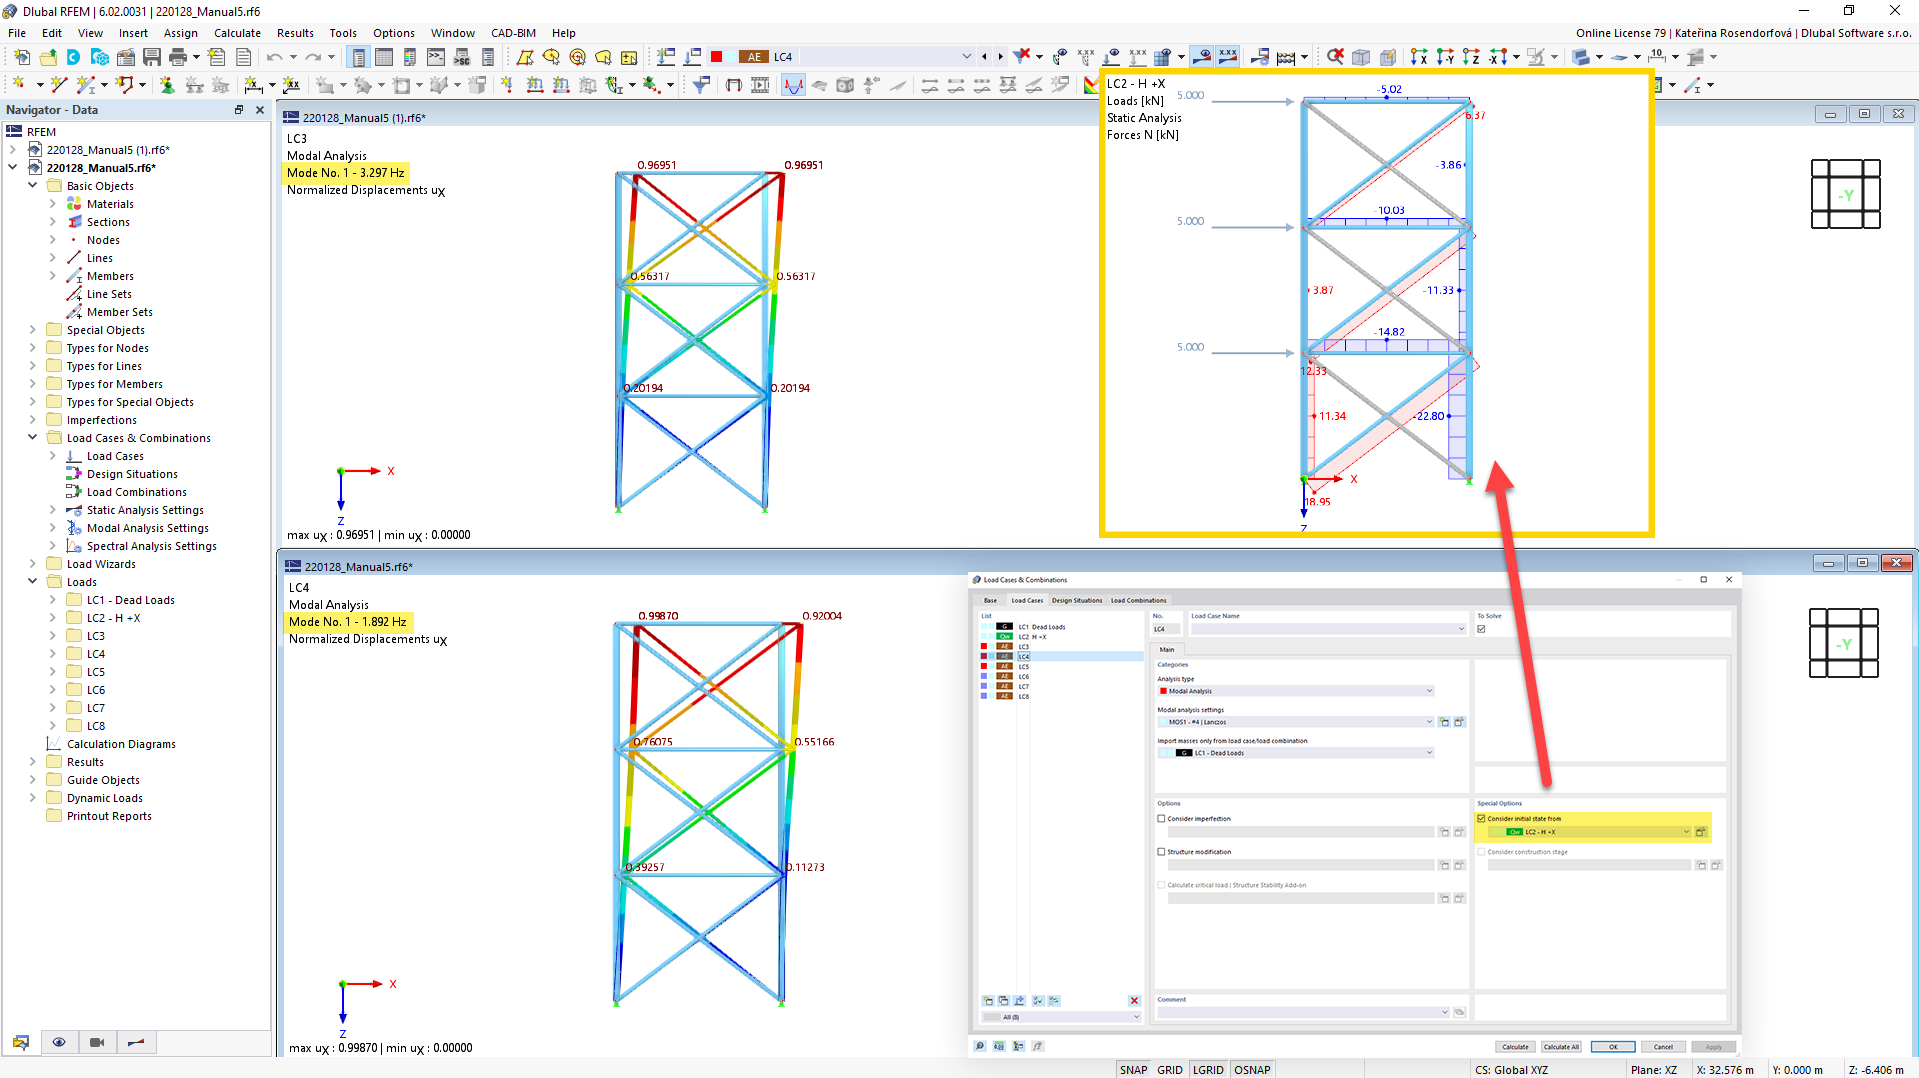Click the AE brown category swatch in toolbar

point(754,57)
